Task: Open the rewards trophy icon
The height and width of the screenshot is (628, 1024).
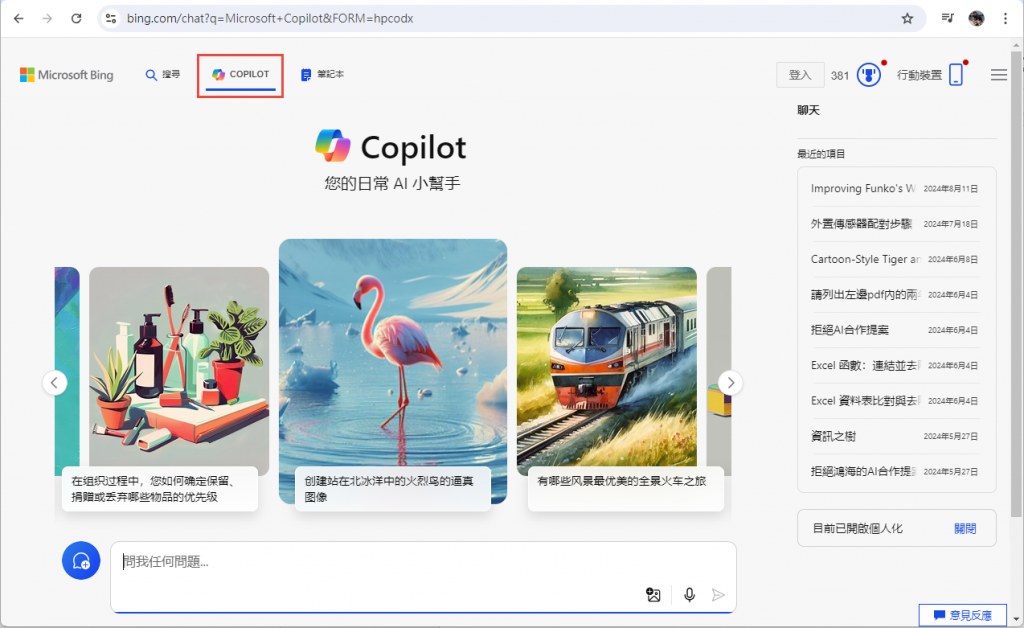Action: (868, 75)
